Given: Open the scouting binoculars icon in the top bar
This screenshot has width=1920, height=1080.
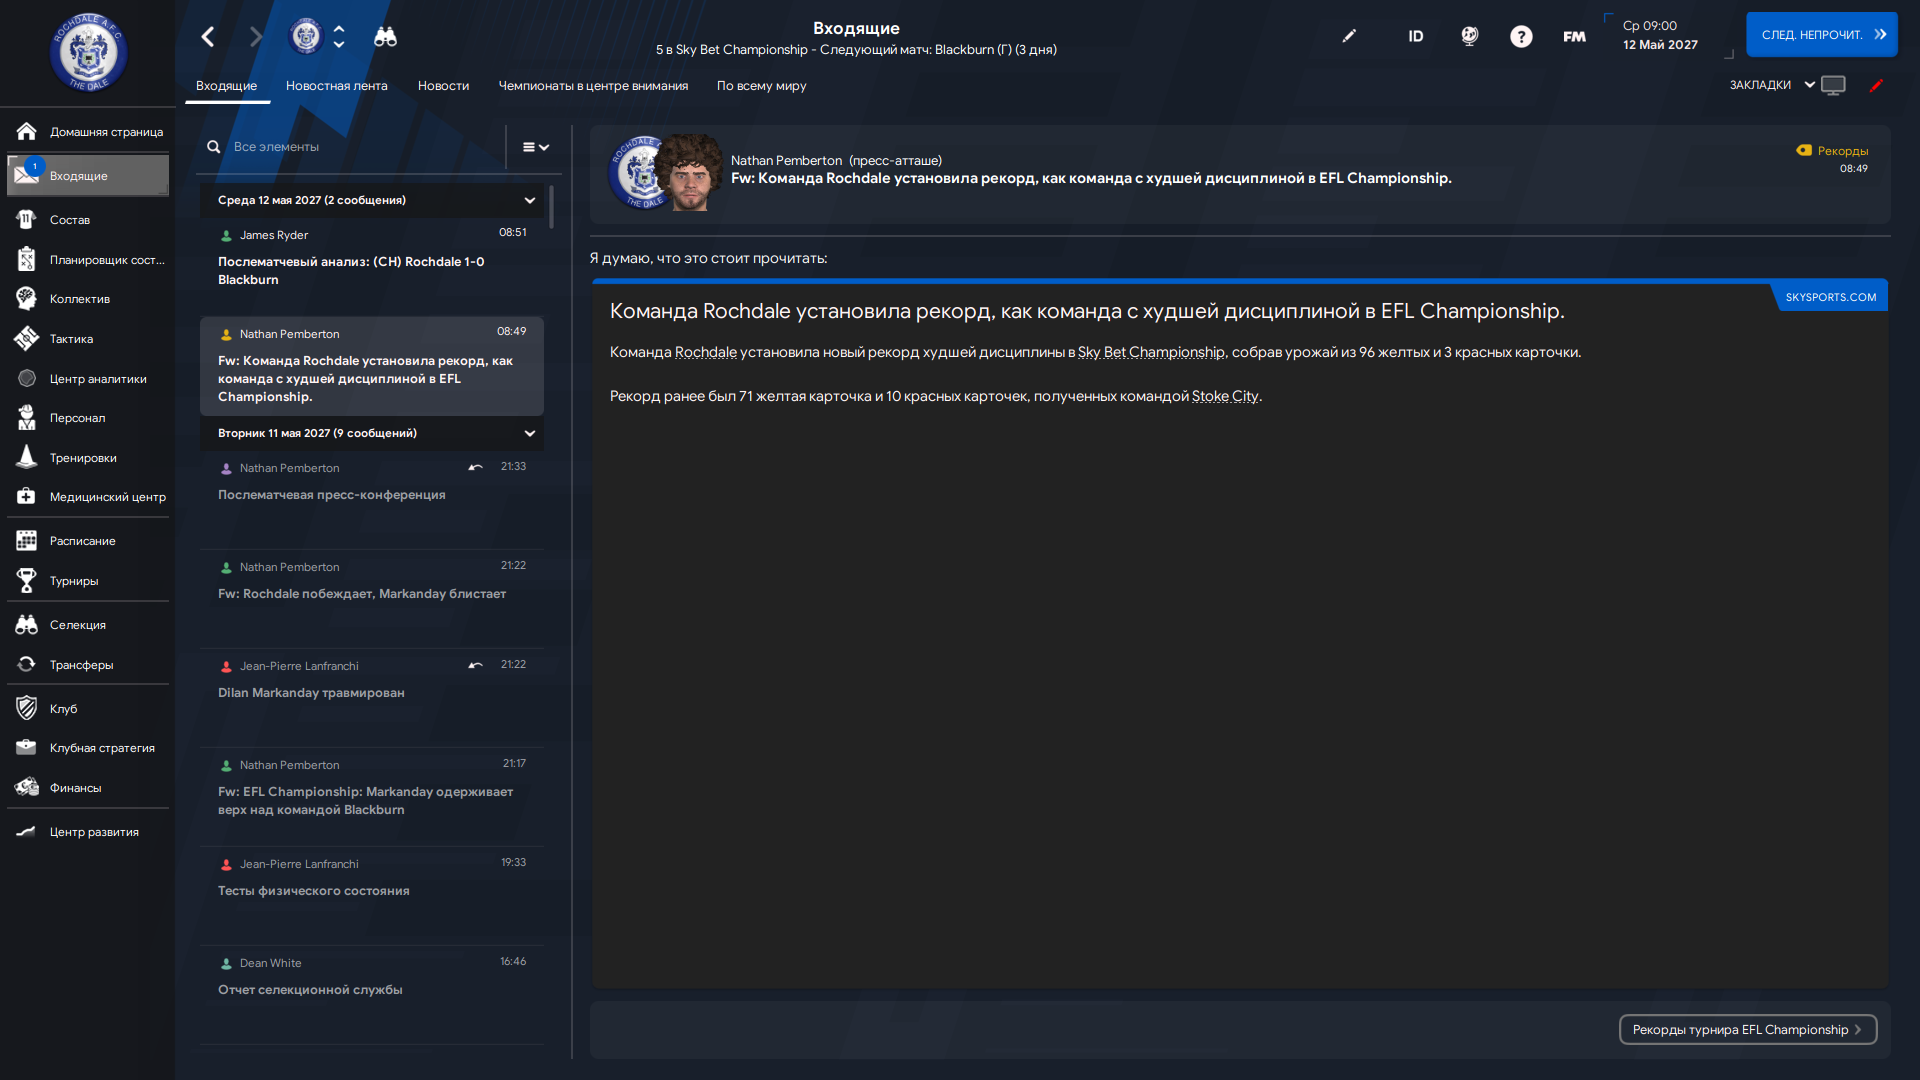Looking at the screenshot, I should (x=385, y=37).
